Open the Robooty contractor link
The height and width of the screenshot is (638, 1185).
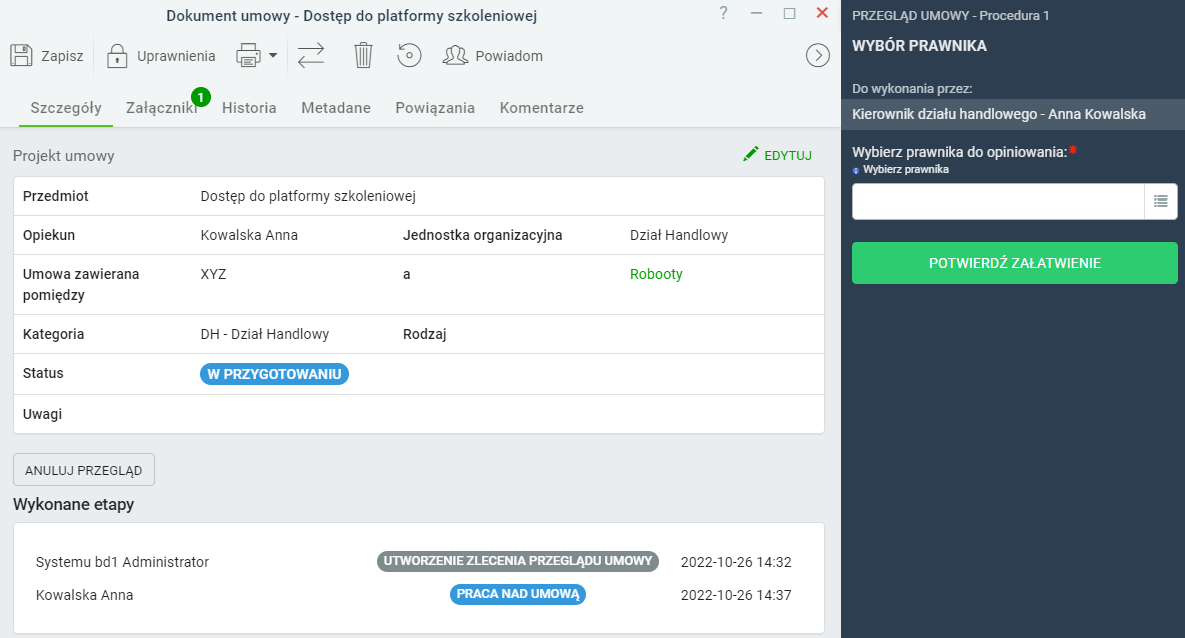coord(656,274)
